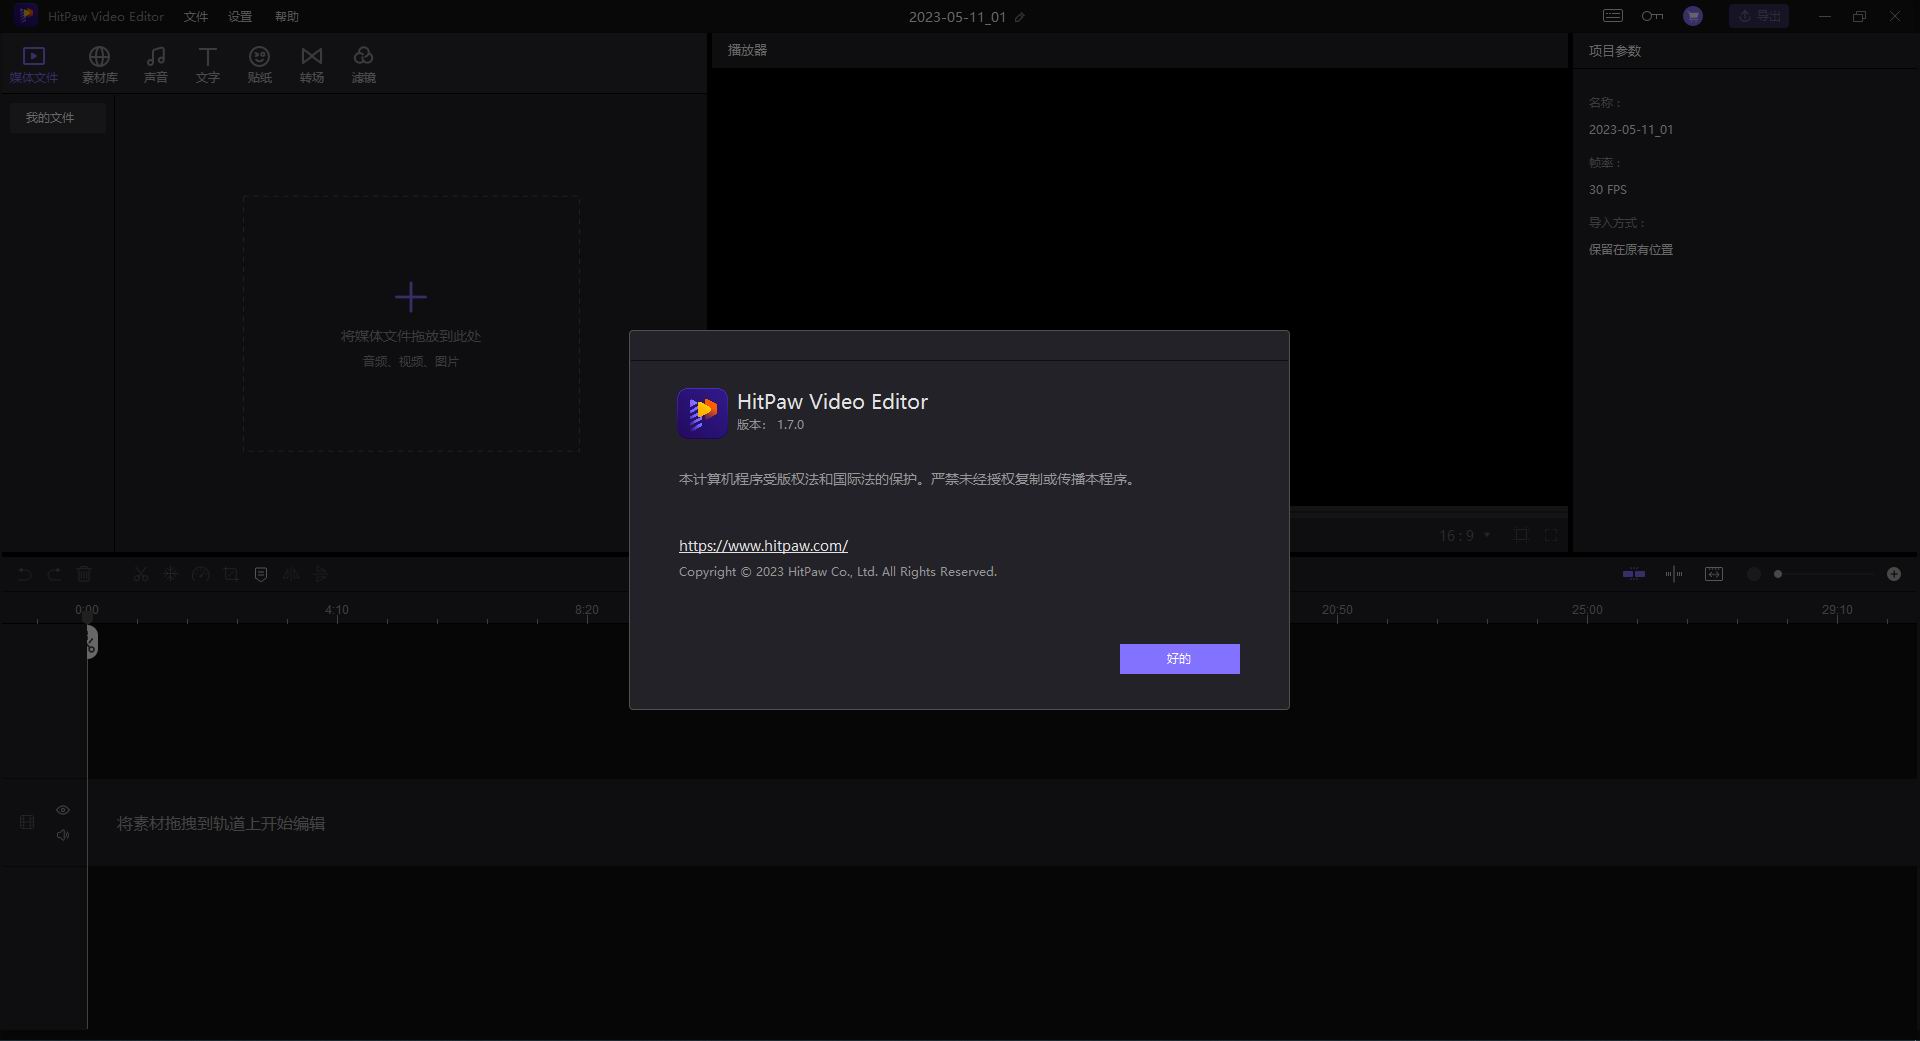Switch to the 素材库 stock library tab
The width and height of the screenshot is (1920, 1041).
click(x=100, y=65)
